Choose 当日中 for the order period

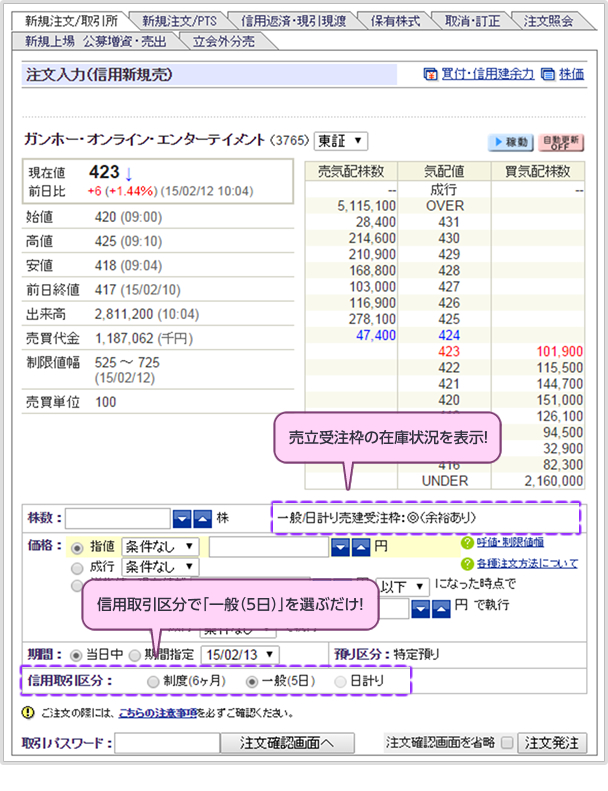(76, 656)
